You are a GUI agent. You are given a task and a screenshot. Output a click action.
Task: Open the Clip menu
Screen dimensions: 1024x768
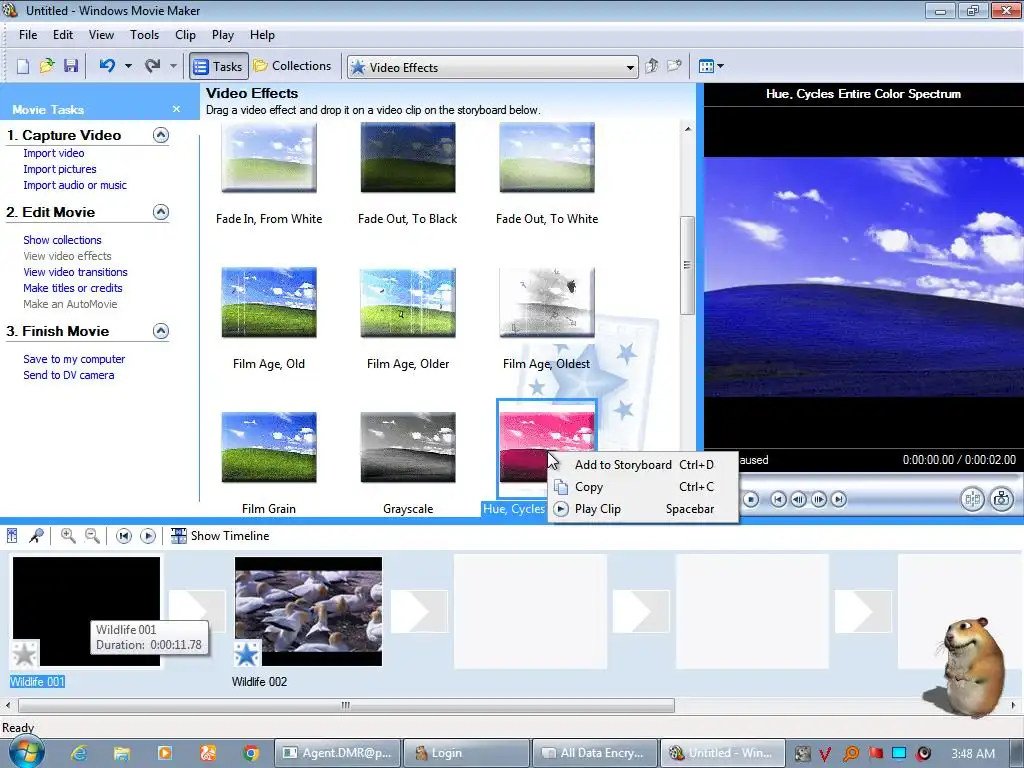[x=185, y=35]
